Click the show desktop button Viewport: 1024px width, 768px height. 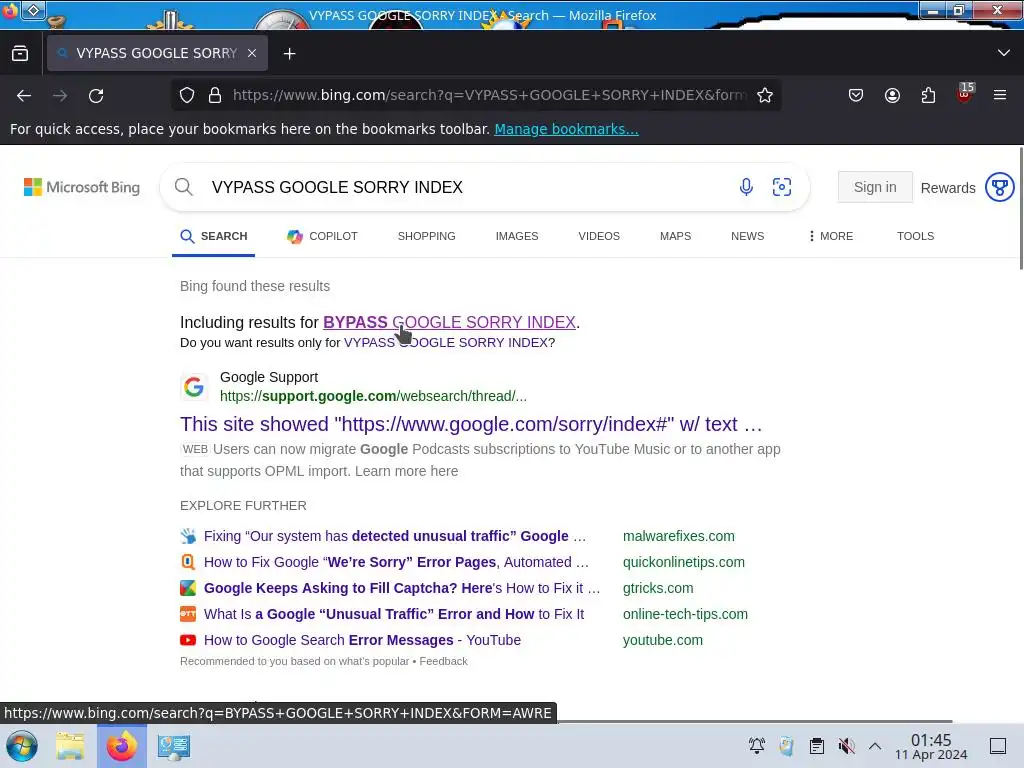(x=998, y=746)
